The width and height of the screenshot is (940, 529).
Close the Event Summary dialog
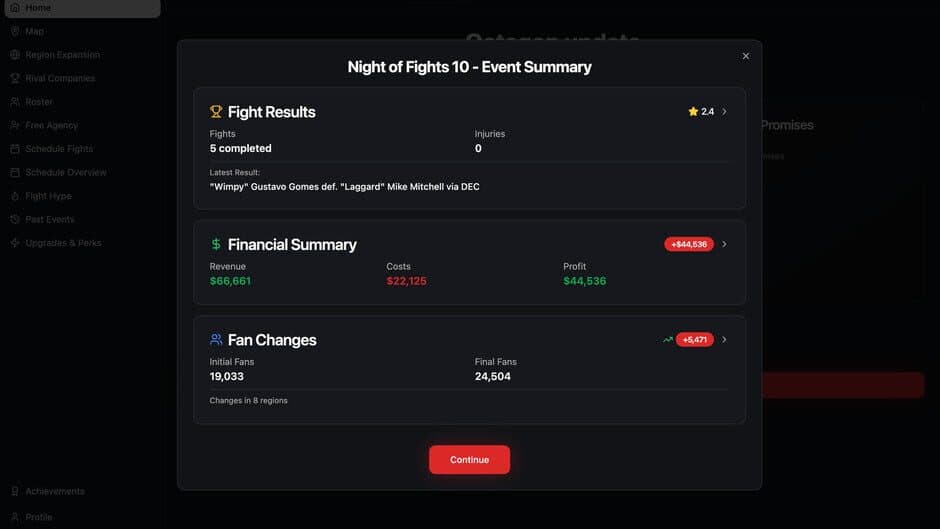746,56
